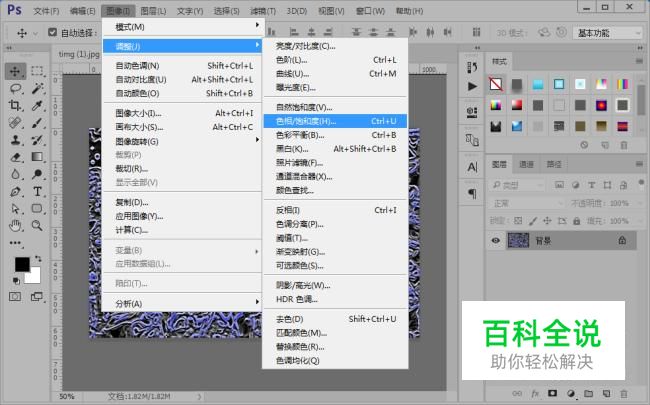Image resolution: width=650 pixels, height=405 pixels.
Task: Select the Lasso tool
Action: 15,88
